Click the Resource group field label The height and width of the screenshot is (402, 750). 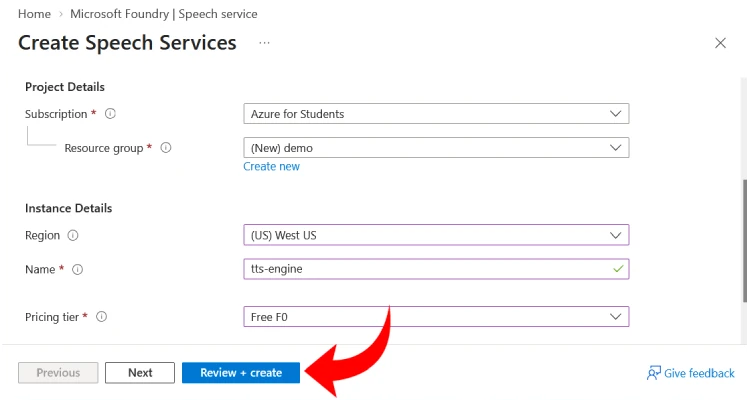[104, 148]
